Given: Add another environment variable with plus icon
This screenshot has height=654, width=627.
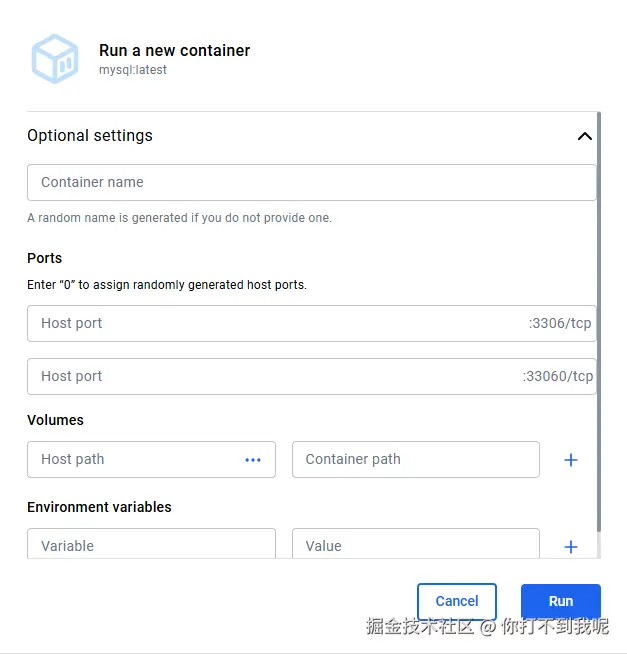Looking at the screenshot, I should point(571,547).
